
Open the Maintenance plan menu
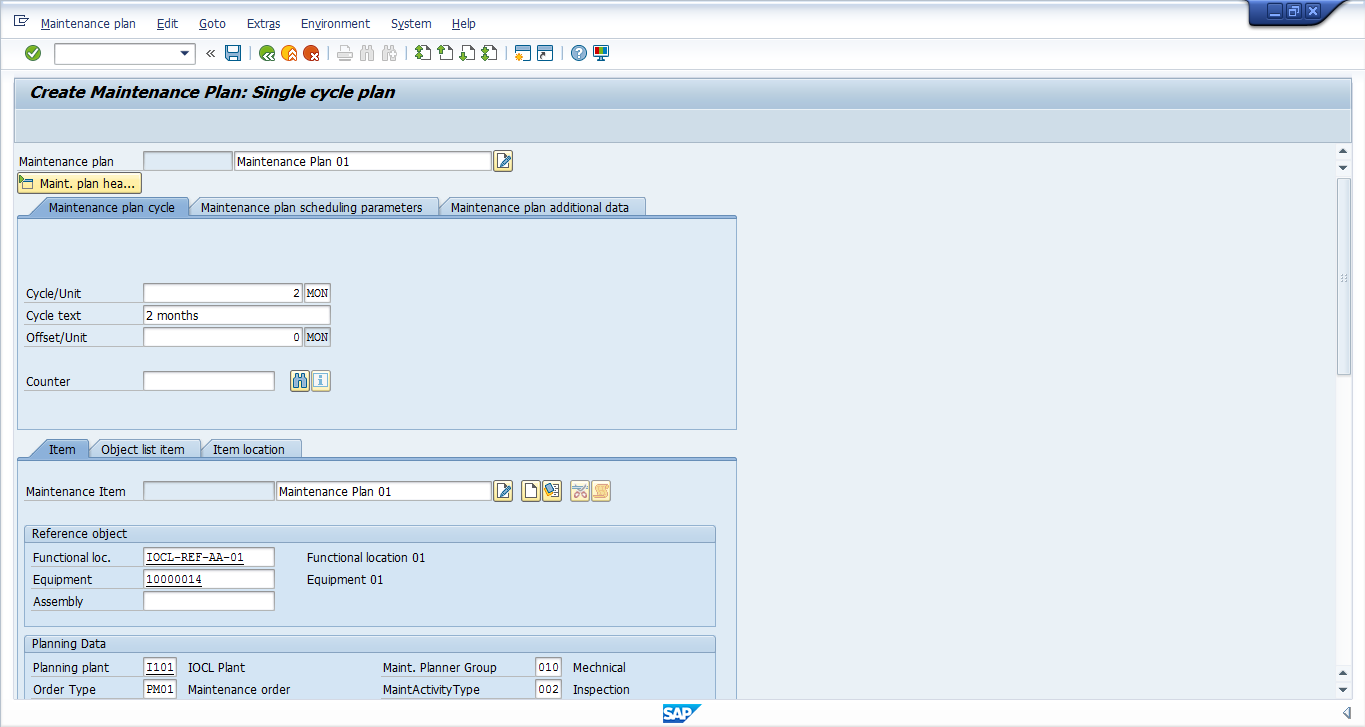pyautogui.click(x=88, y=23)
